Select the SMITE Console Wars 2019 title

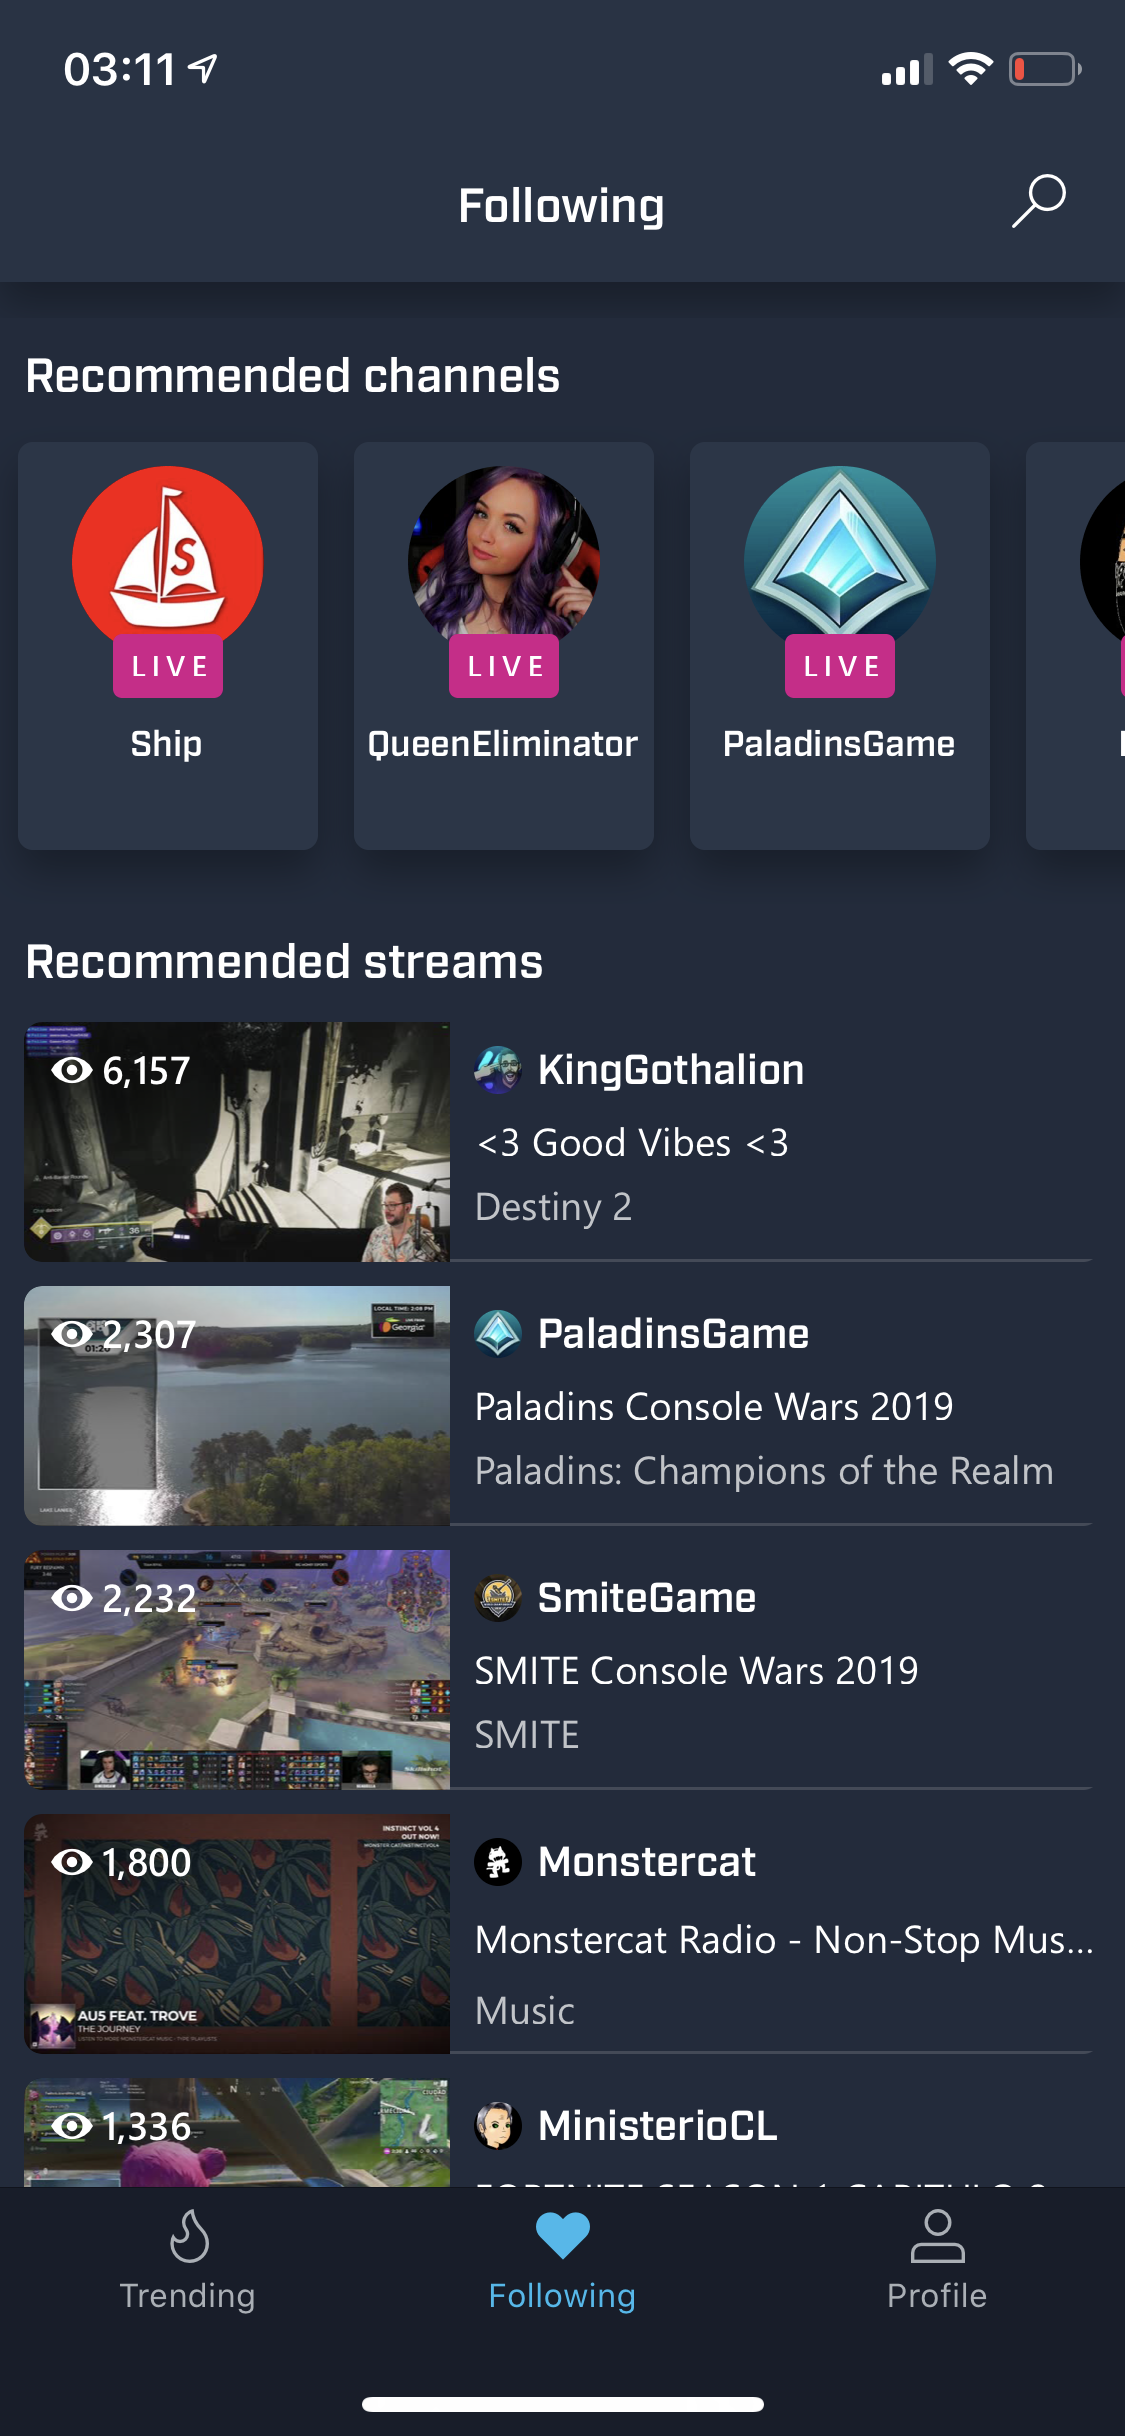696,1671
